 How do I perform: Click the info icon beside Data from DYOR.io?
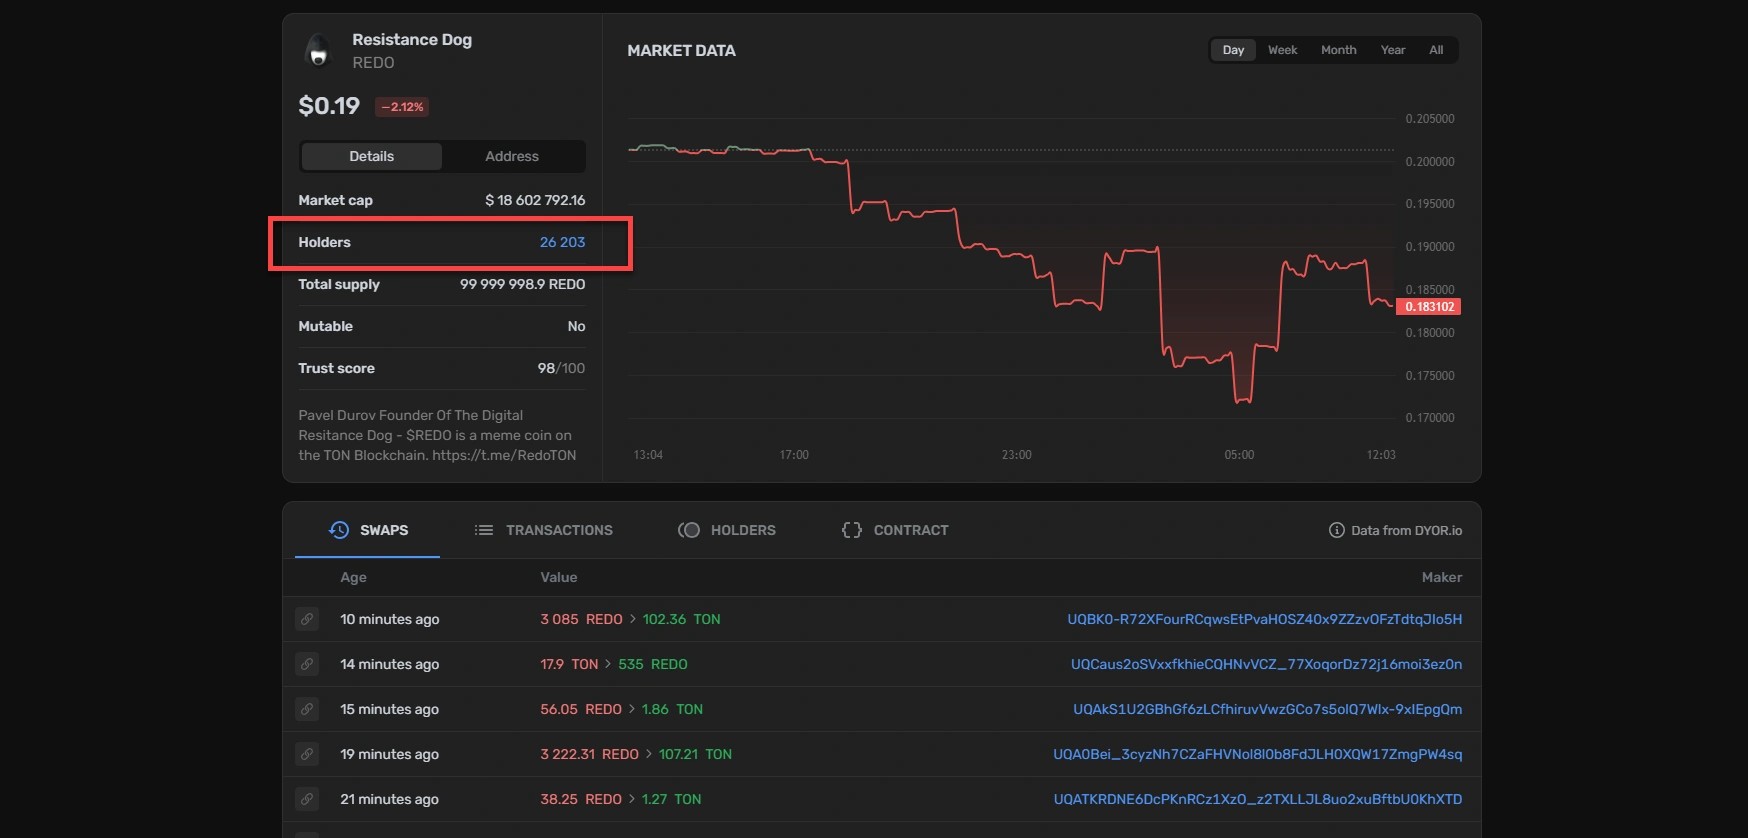[x=1336, y=530]
